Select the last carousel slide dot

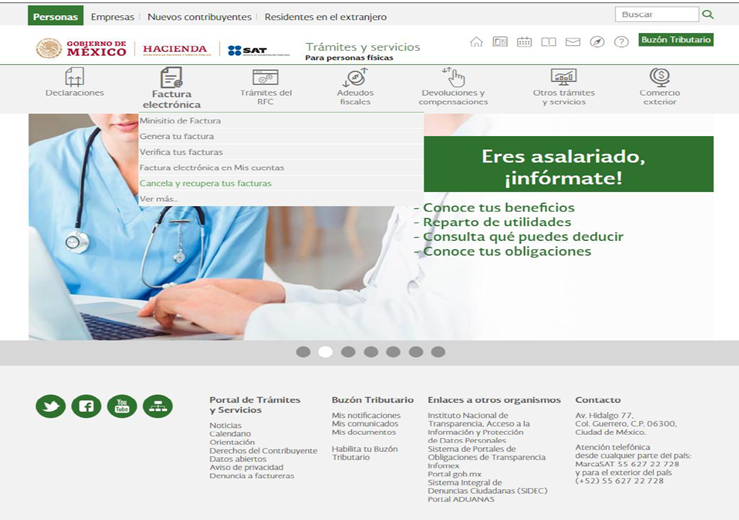[x=438, y=352]
